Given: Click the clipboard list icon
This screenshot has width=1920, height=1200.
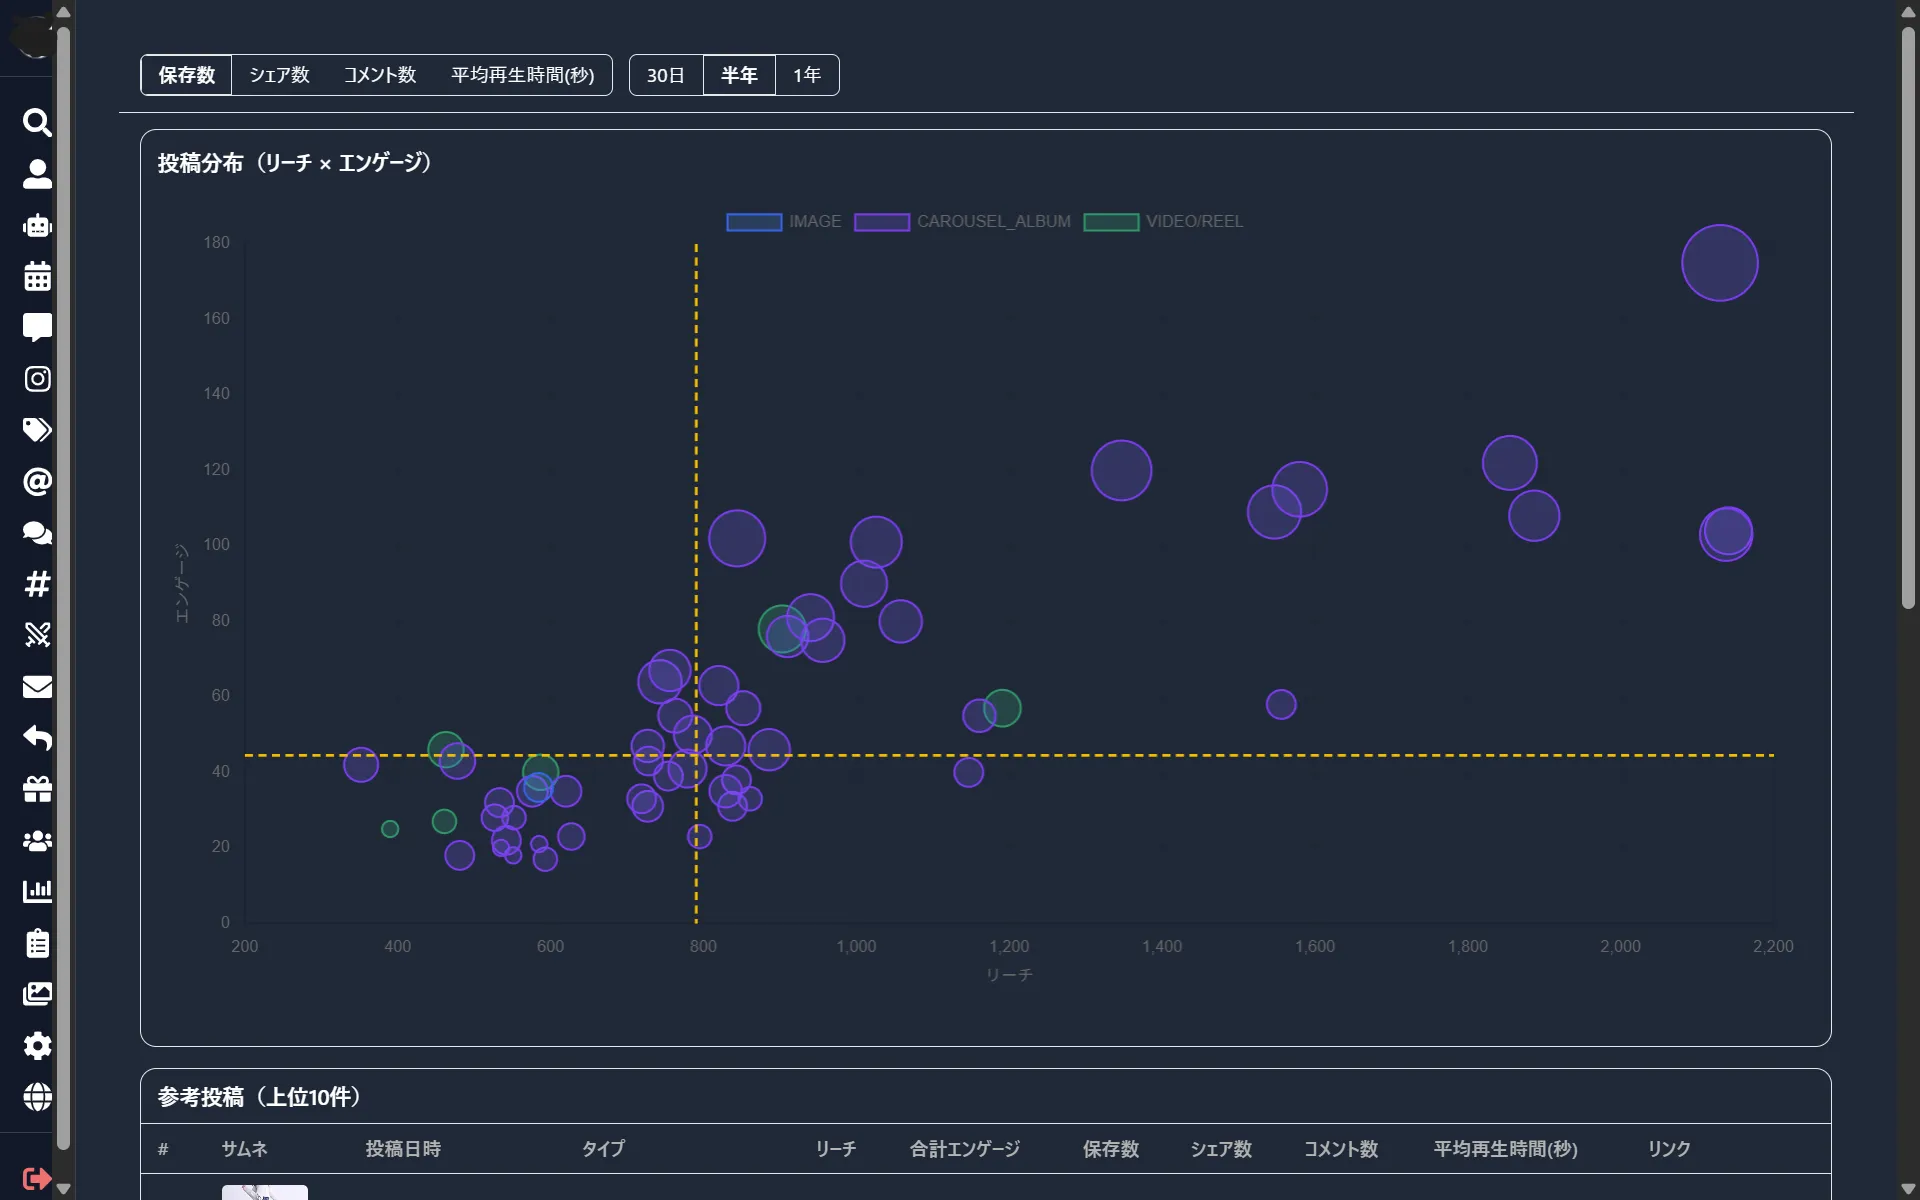Looking at the screenshot, I should click(x=37, y=943).
